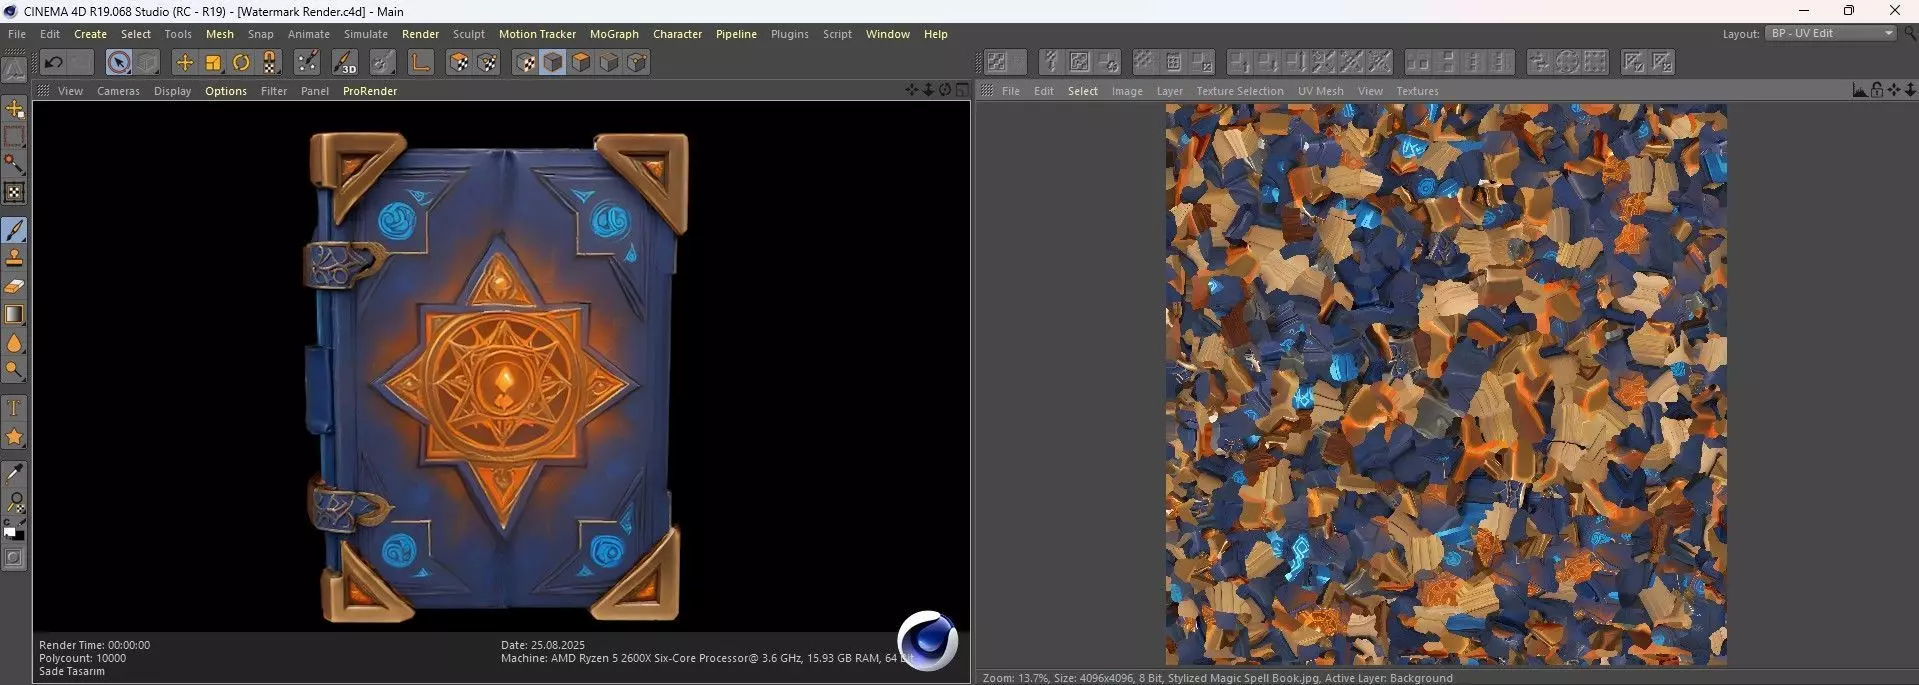Viewport: 1919px width, 685px height.
Task: Select the star shape drawing tool
Action: click(x=14, y=436)
